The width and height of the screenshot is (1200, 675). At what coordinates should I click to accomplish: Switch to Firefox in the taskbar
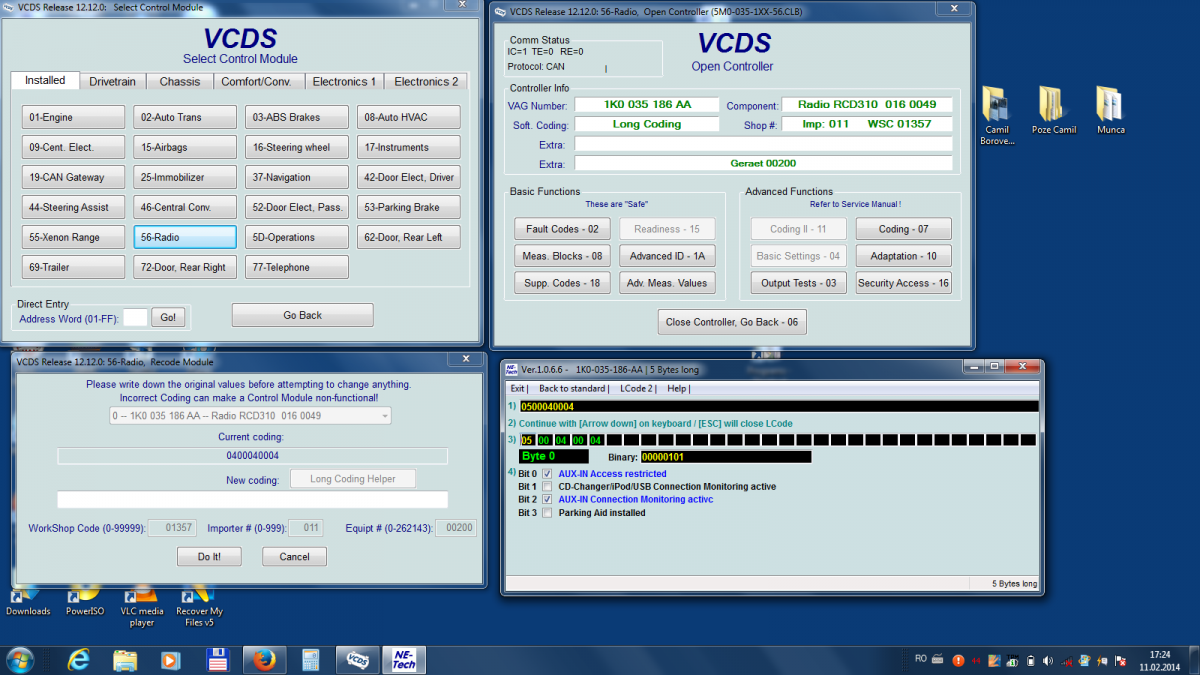coord(263,659)
